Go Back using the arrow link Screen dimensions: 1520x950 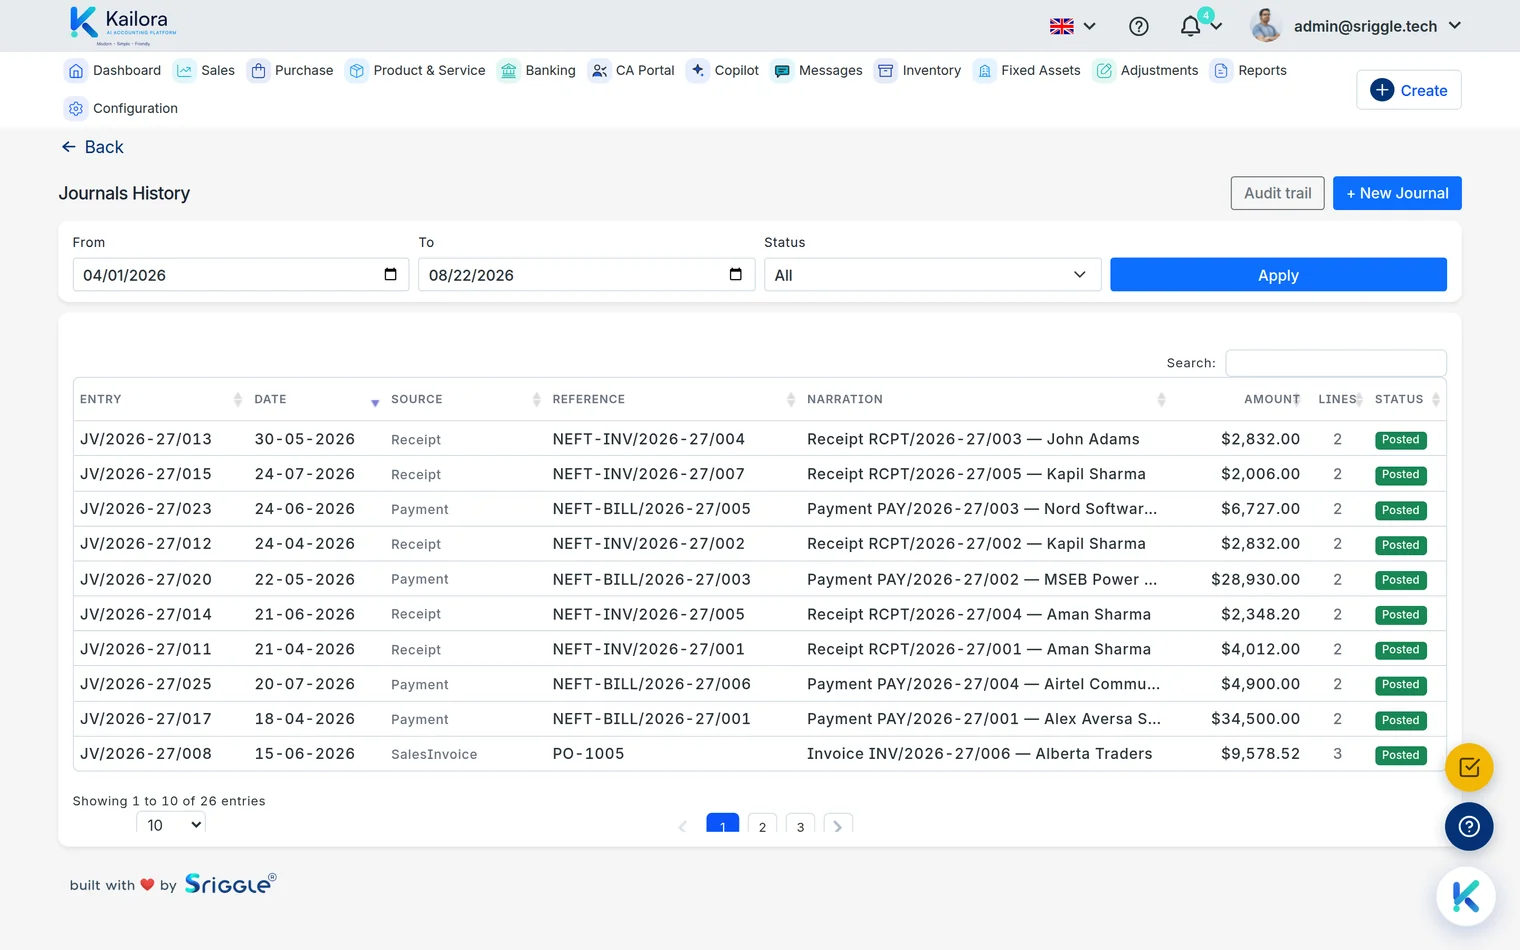point(92,147)
